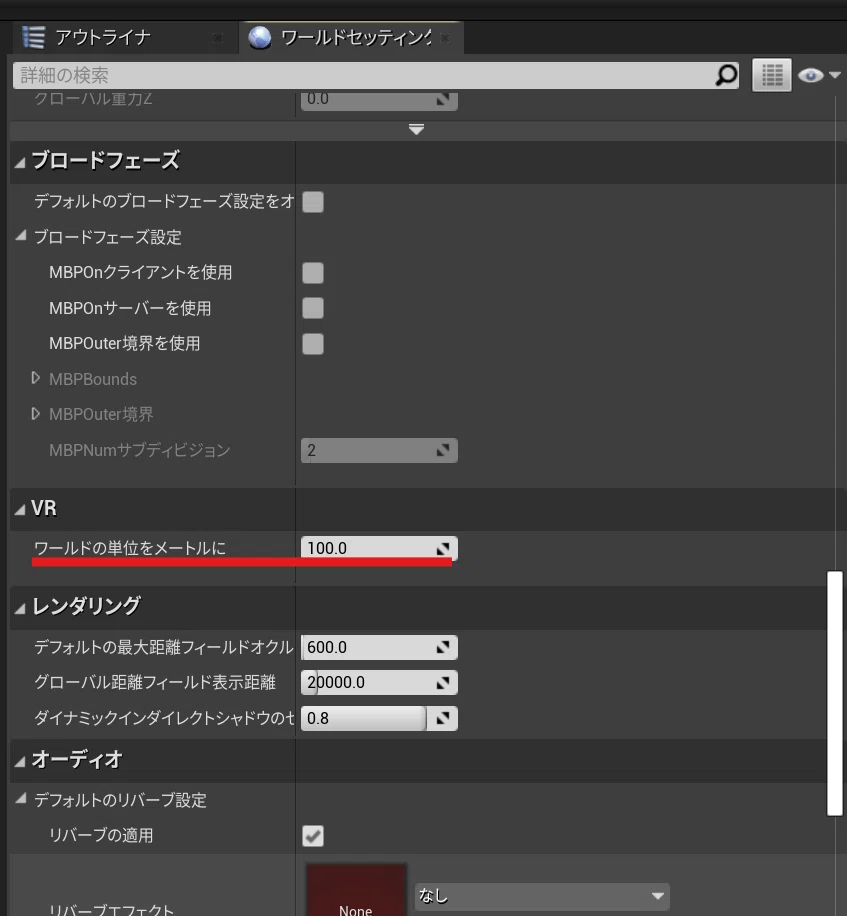Click the ワールドセッティング globe icon
Screen dimensions: 847x916
pyautogui.click(x=260, y=37)
